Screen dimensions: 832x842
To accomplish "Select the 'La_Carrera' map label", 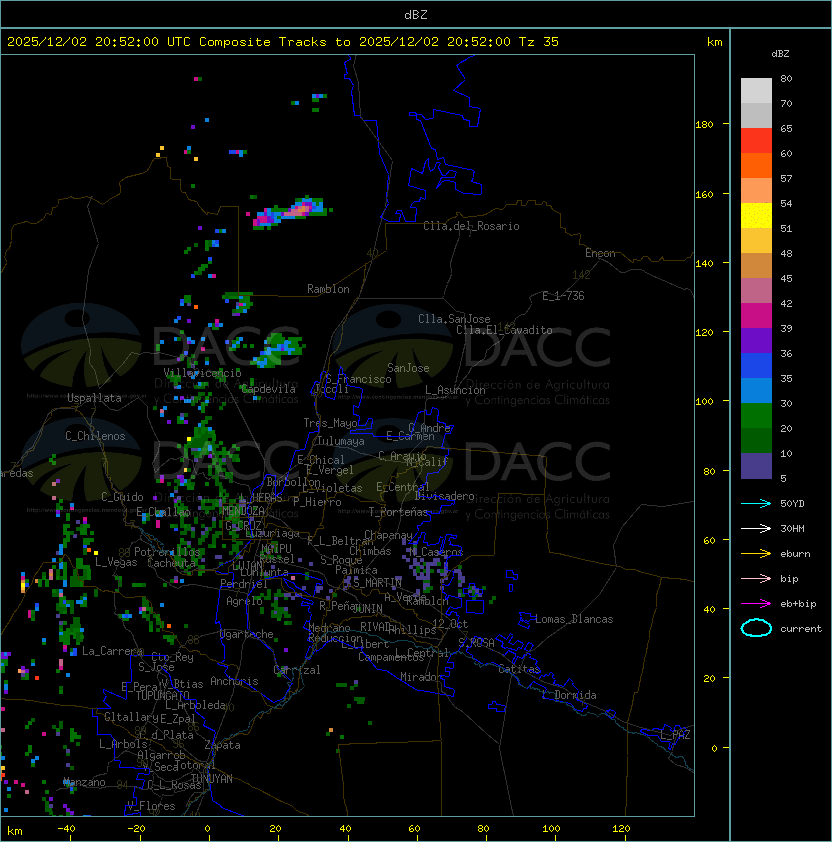I will pos(112,651).
